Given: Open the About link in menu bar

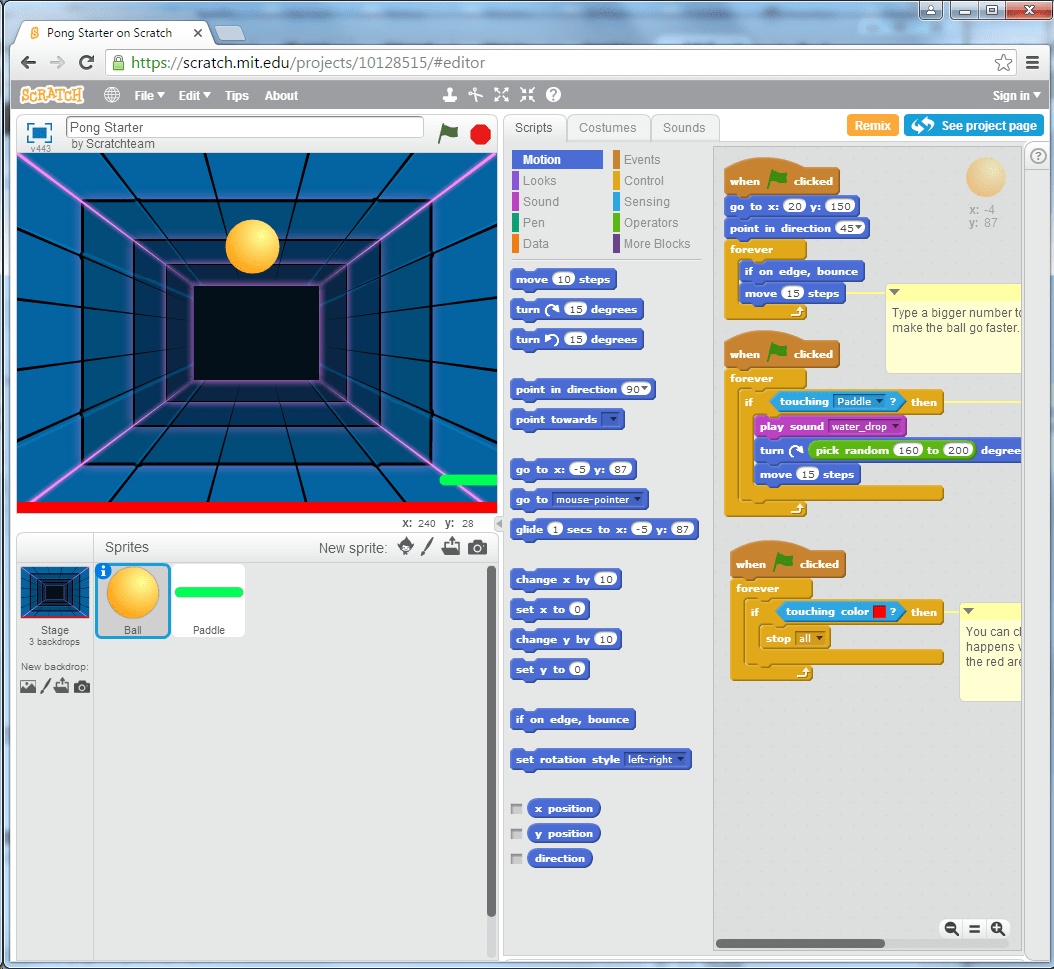Looking at the screenshot, I should pyautogui.click(x=281, y=95).
